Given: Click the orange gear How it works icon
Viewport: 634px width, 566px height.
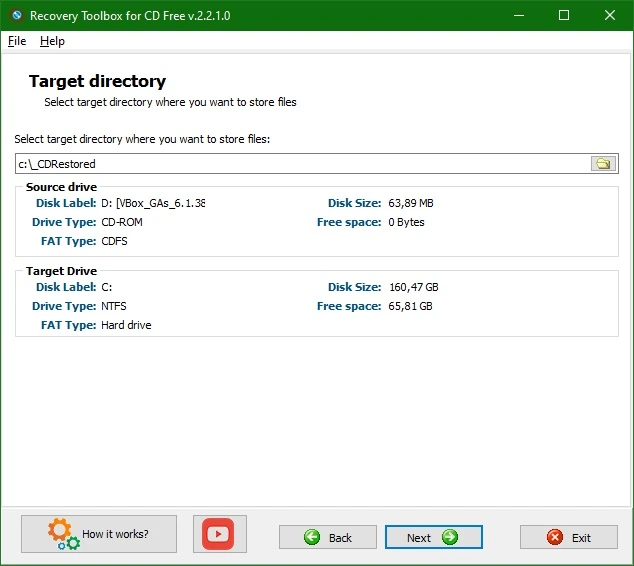Looking at the screenshot, I should tap(63, 534).
